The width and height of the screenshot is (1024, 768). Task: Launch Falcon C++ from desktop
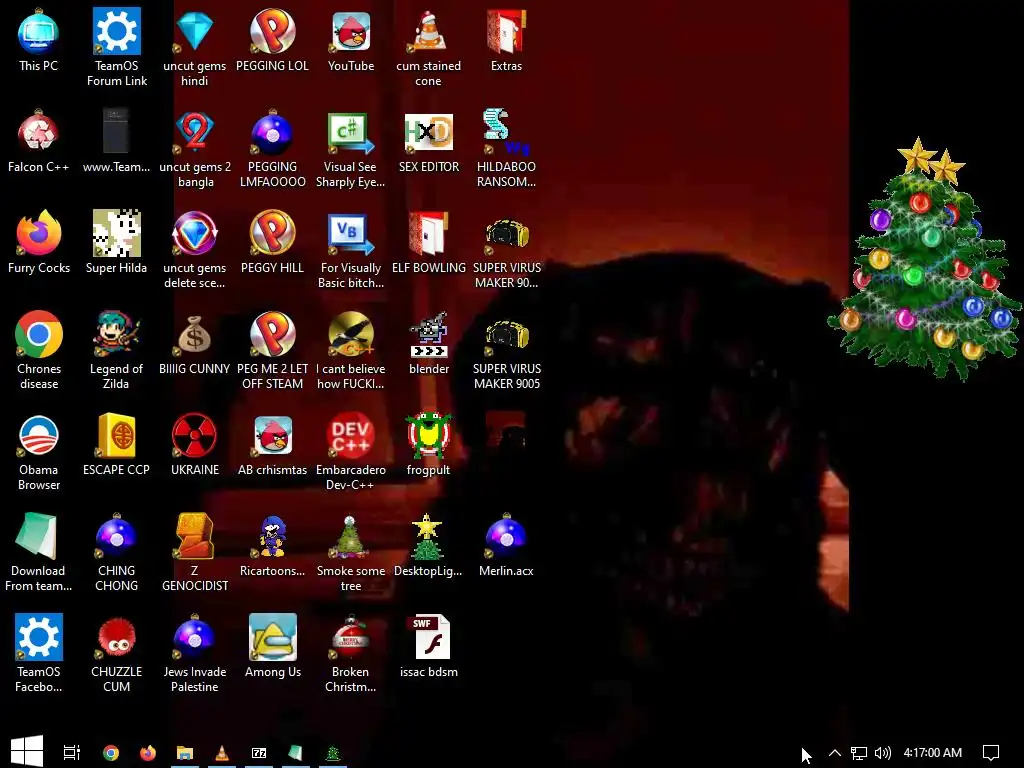pyautogui.click(x=39, y=142)
